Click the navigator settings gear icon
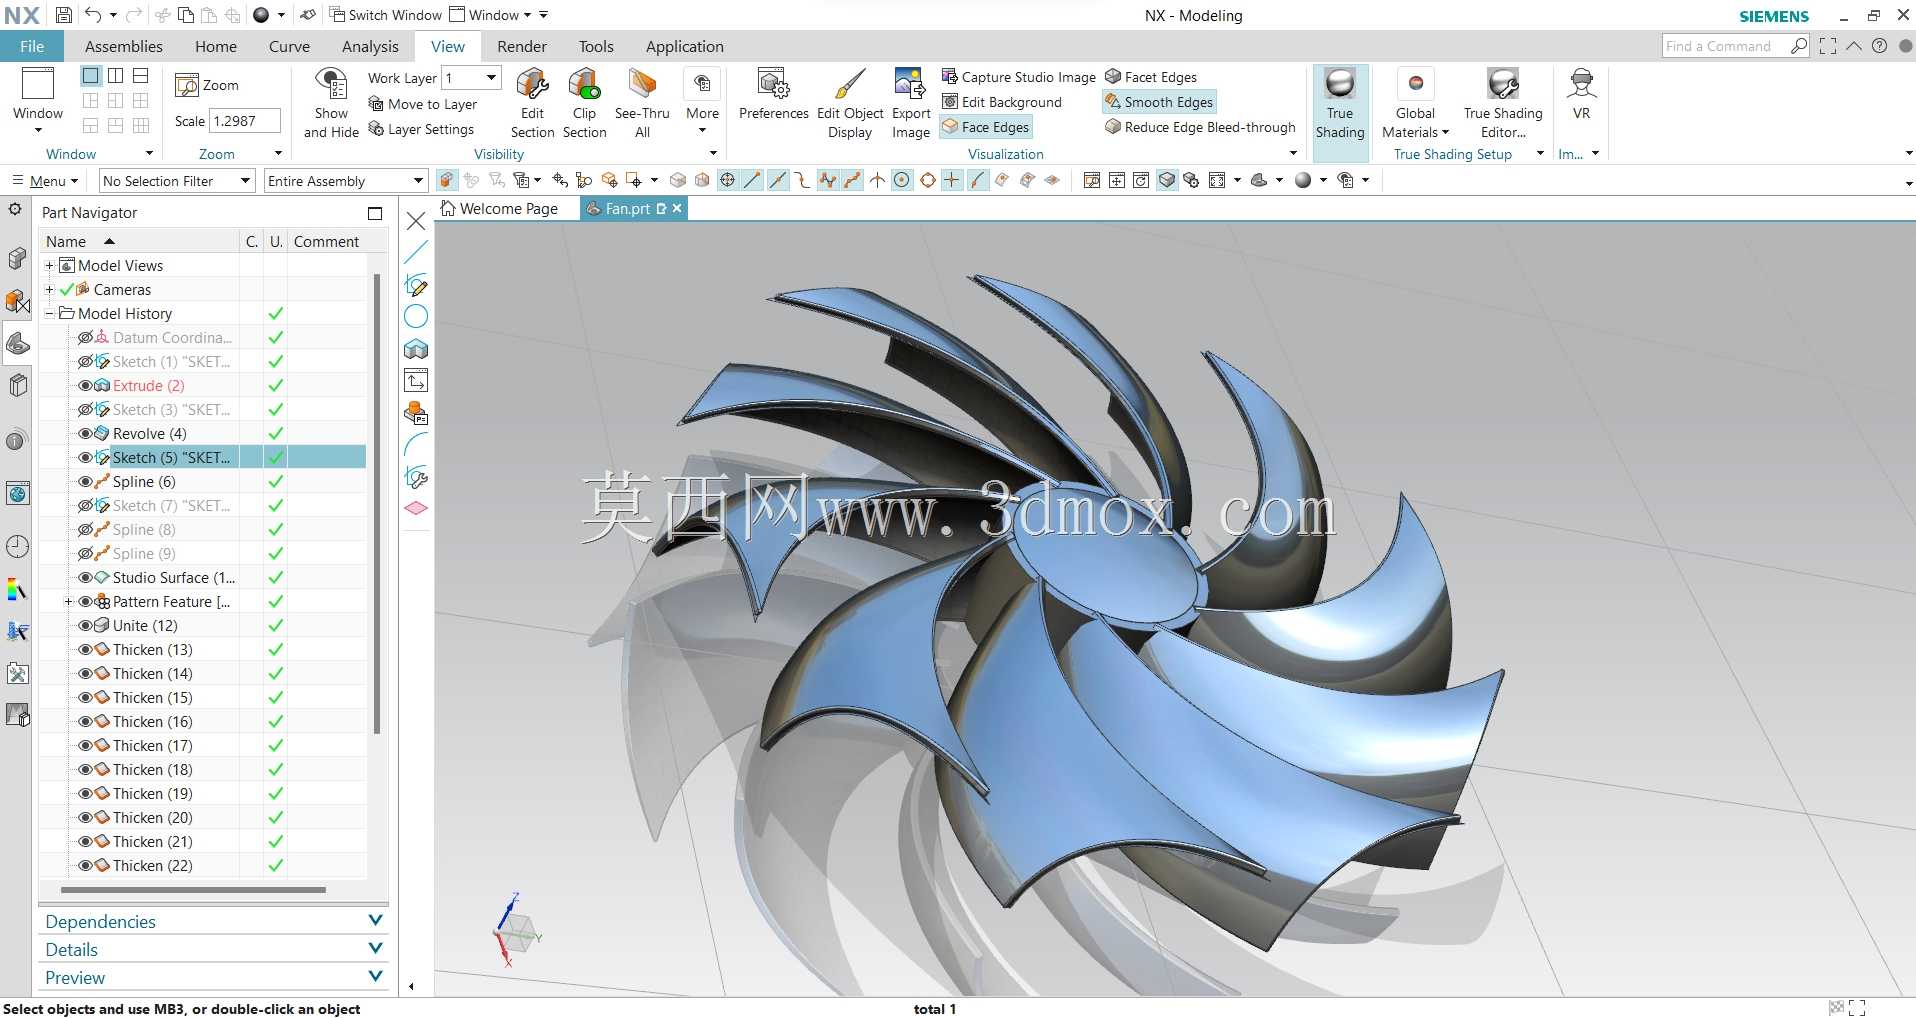Screen dimensions: 1916x1018 15,209
